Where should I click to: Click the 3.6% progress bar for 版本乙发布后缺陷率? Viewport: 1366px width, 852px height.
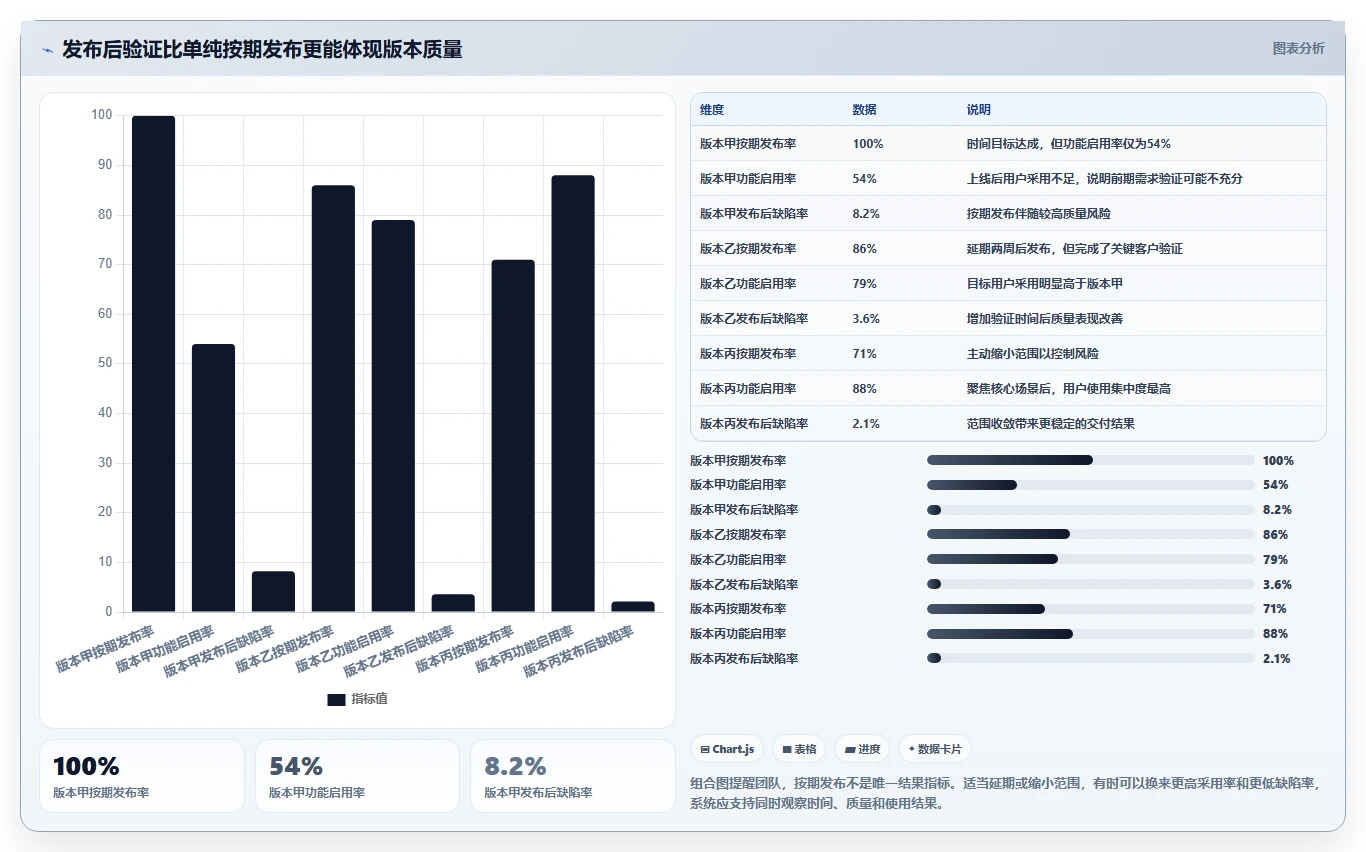point(1091,584)
